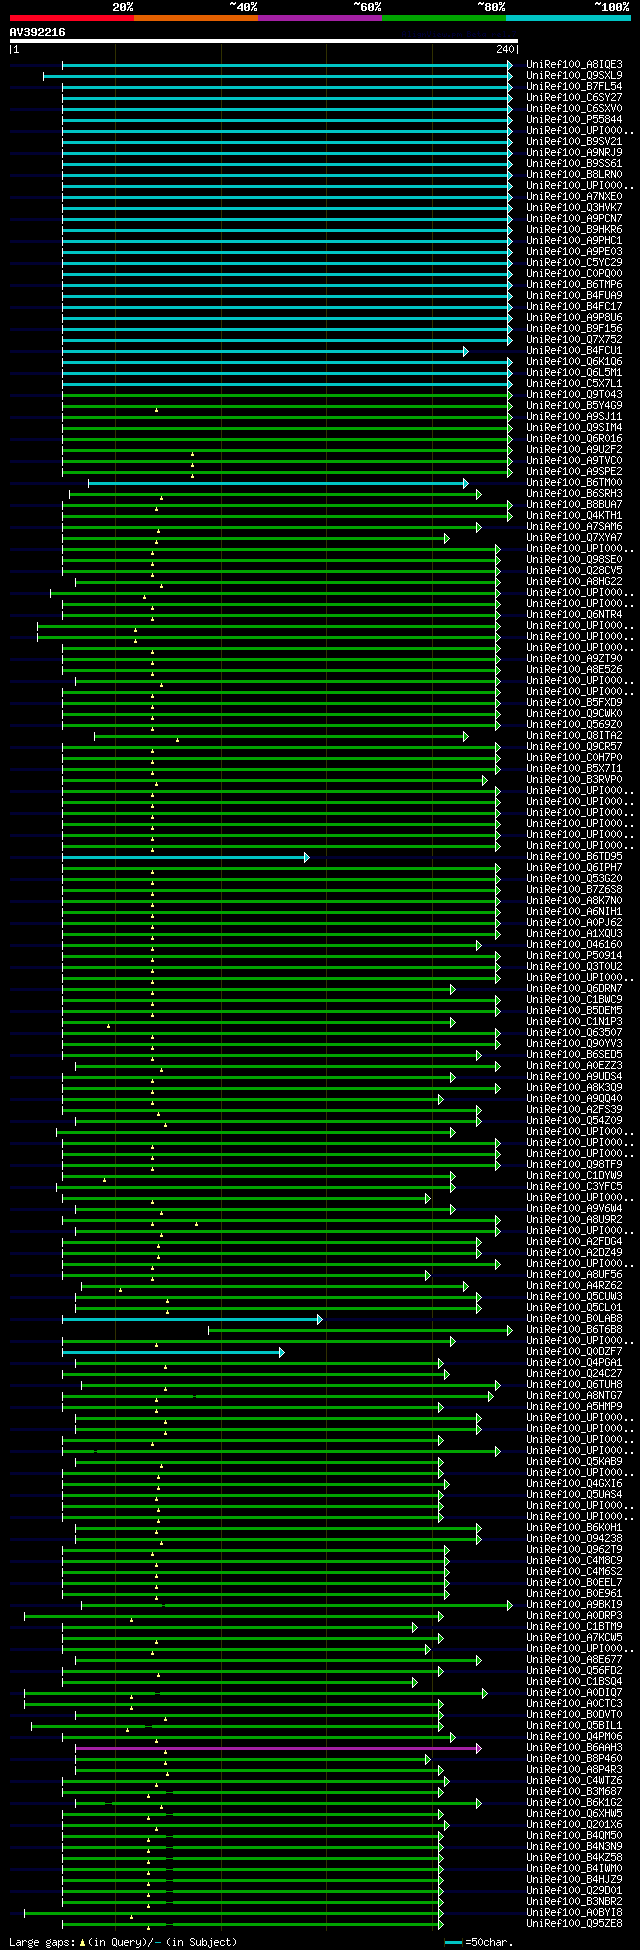The height and width of the screenshot is (1950, 640).
Task: Select the UniRef100_Q28CV5 label
Action: tap(574, 570)
